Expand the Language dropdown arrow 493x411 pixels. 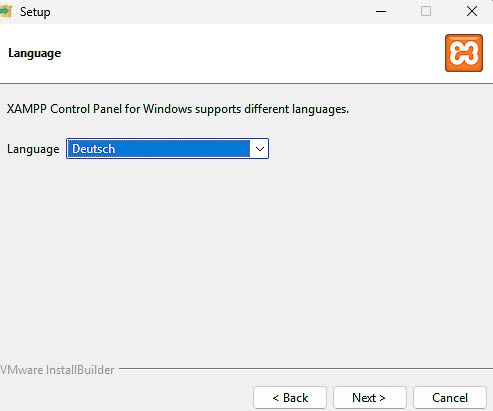(x=260, y=149)
